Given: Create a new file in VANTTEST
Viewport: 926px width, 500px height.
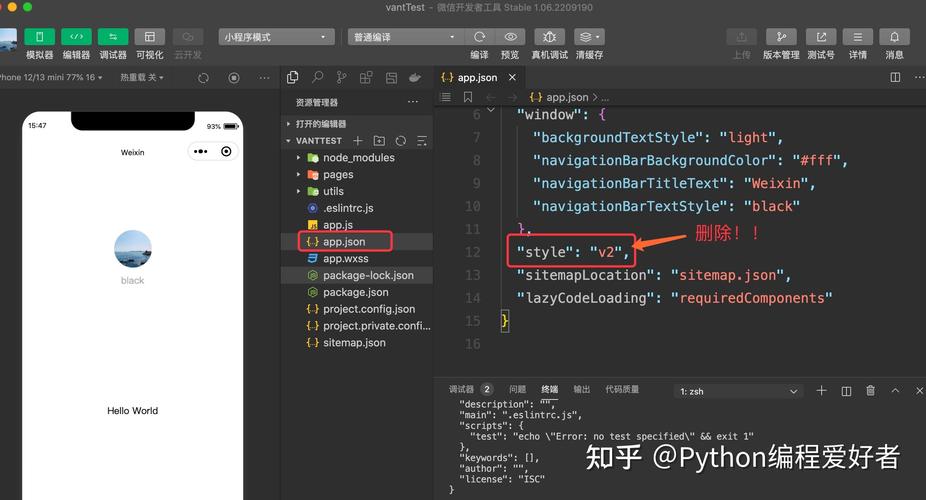Looking at the screenshot, I should pos(358,140).
